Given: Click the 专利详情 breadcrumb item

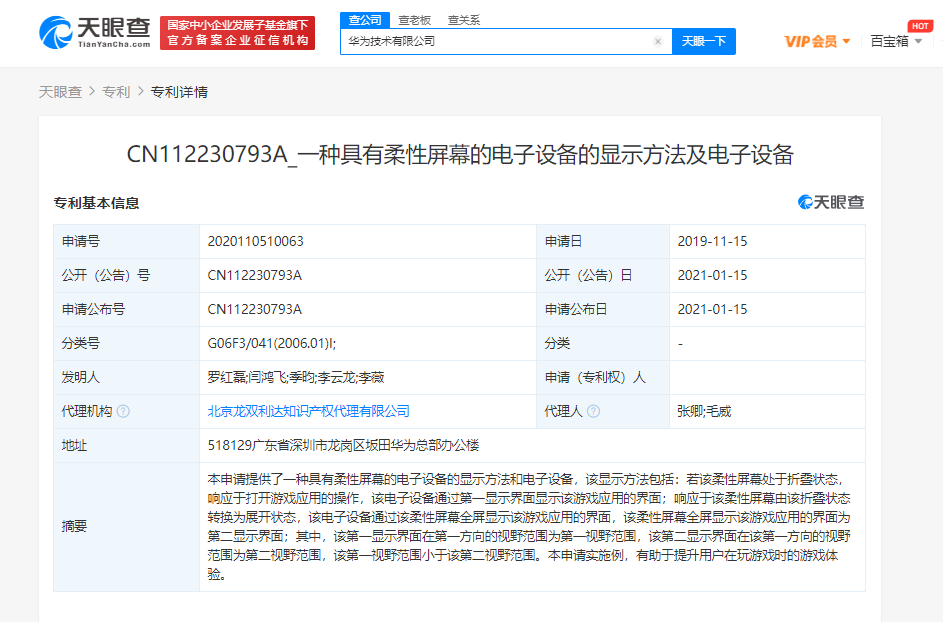Looking at the screenshot, I should tap(179, 92).
